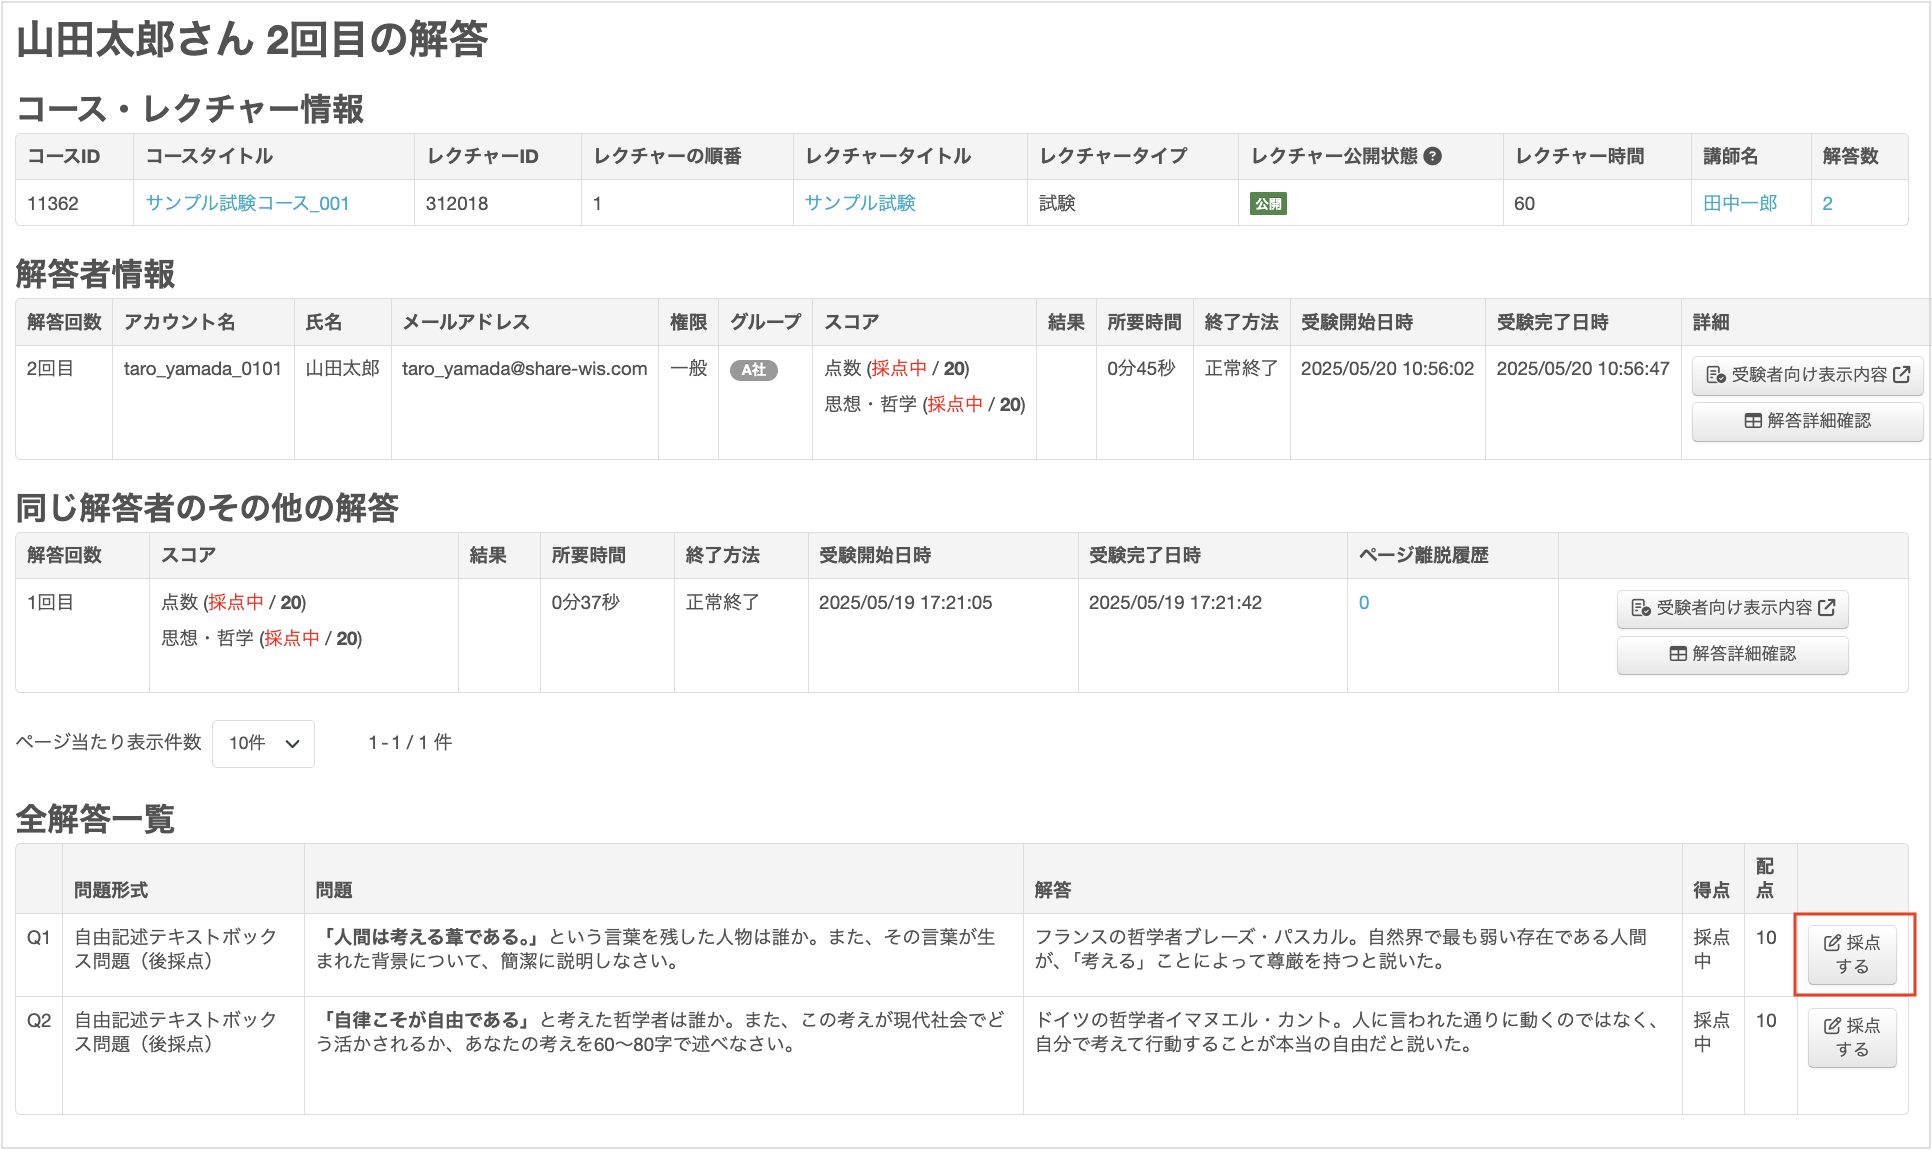Screen dimensions: 1932x1150
Task: Click the lecture ID 312018
Action: pos(457,204)
